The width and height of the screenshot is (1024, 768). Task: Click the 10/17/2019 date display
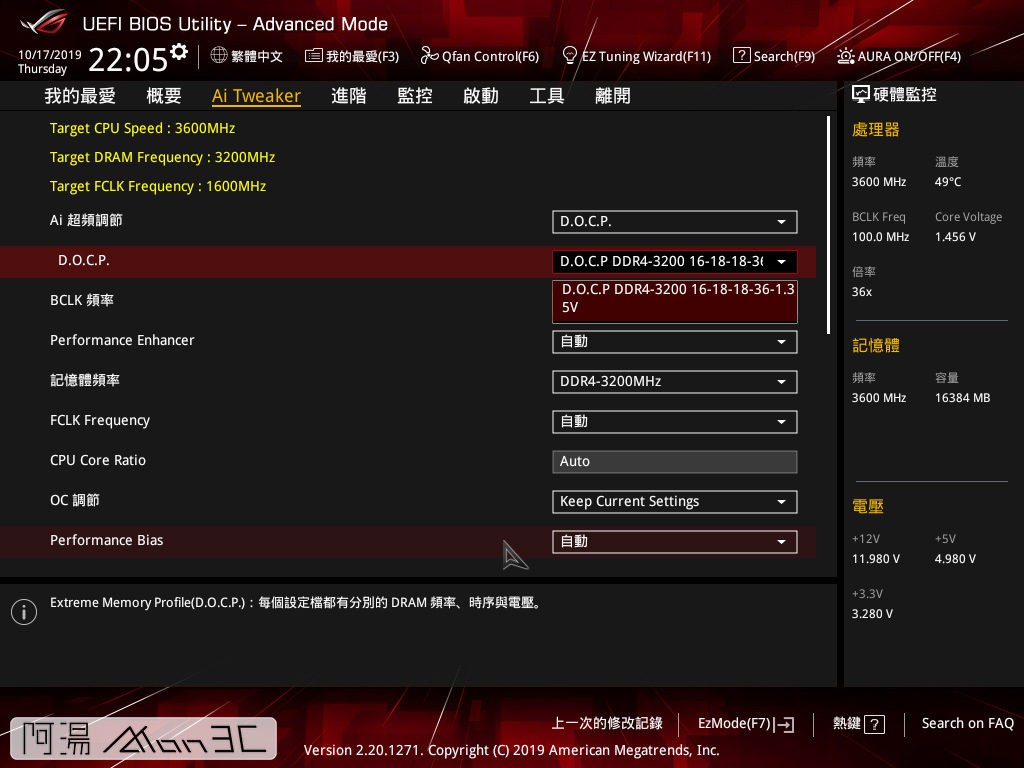point(49,55)
